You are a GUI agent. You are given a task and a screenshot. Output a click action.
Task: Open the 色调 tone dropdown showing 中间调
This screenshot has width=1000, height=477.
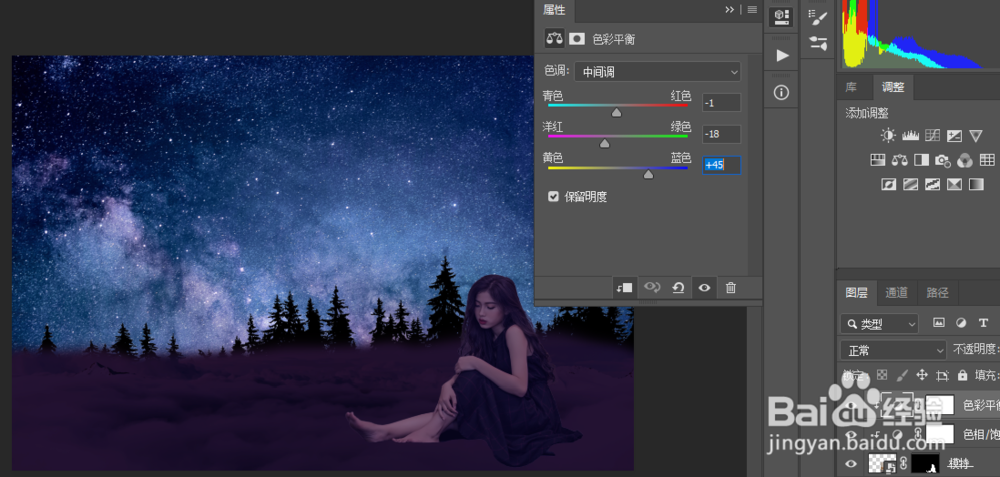[x=658, y=72]
